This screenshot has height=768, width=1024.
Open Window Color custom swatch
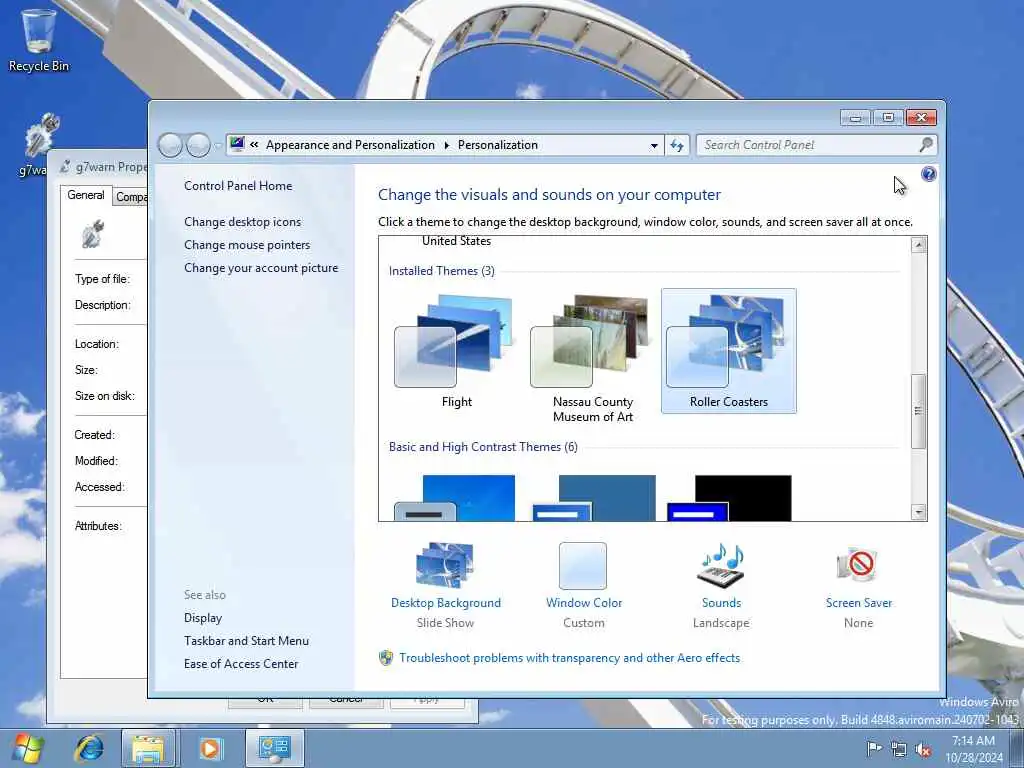(583, 566)
